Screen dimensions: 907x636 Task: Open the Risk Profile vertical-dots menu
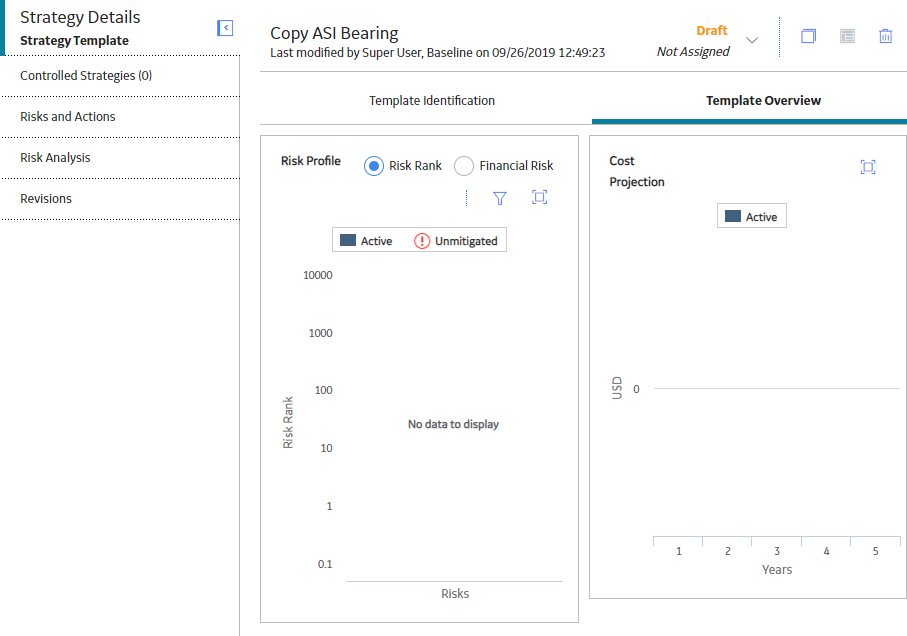click(466, 198)
